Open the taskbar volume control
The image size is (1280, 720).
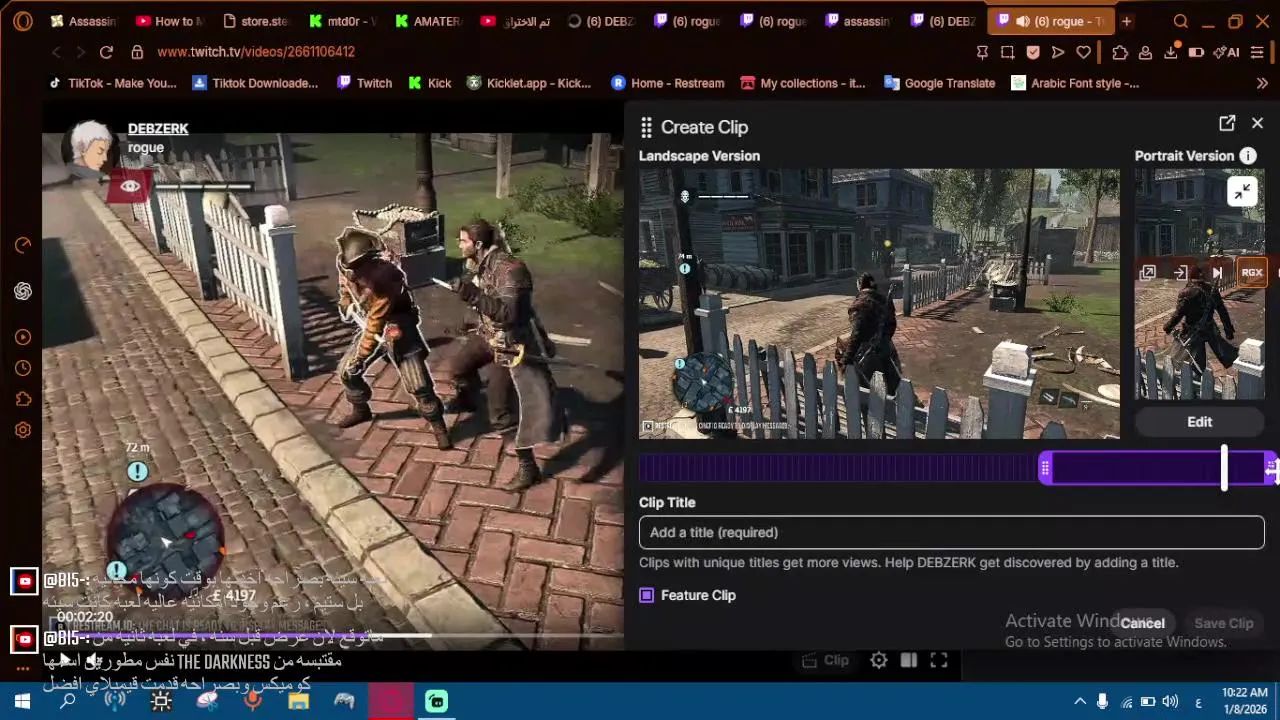pos(1170,702)
